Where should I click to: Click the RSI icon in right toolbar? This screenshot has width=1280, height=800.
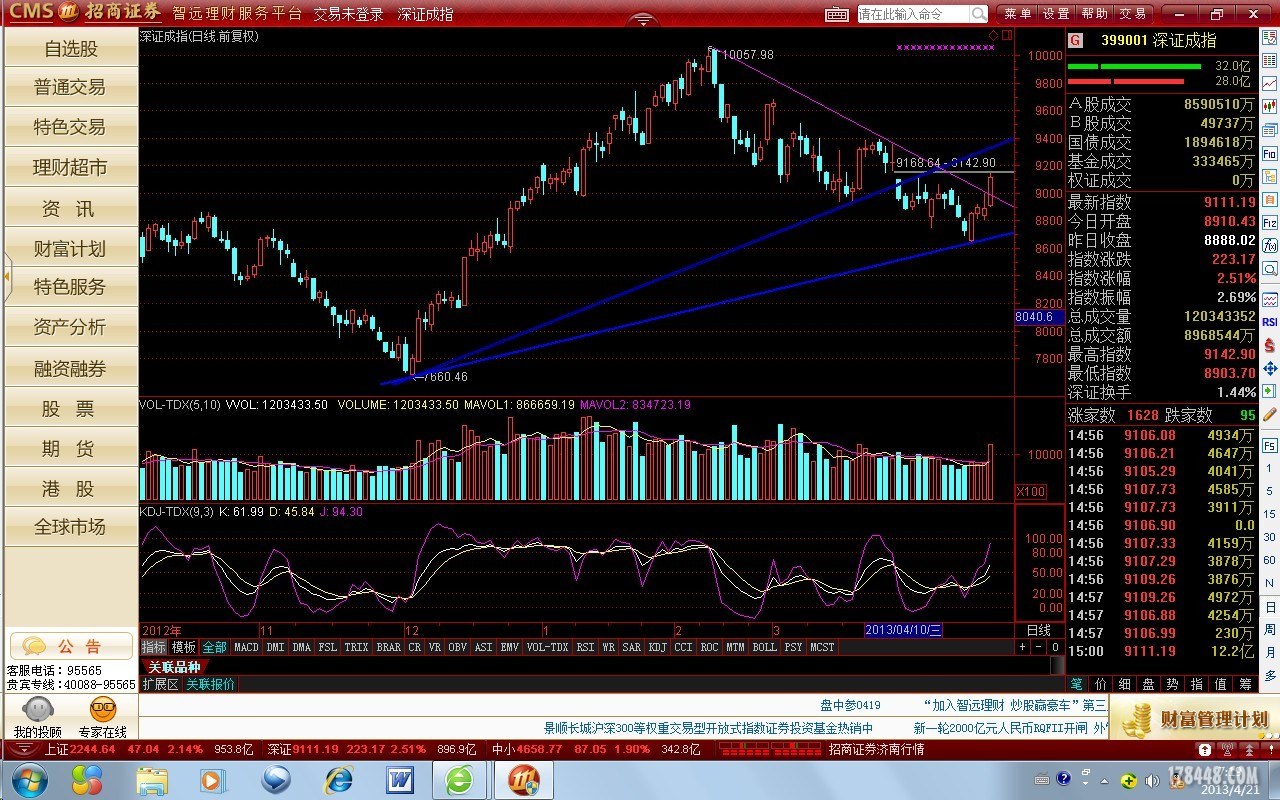pyautogui.click(x=1270, y=322)
